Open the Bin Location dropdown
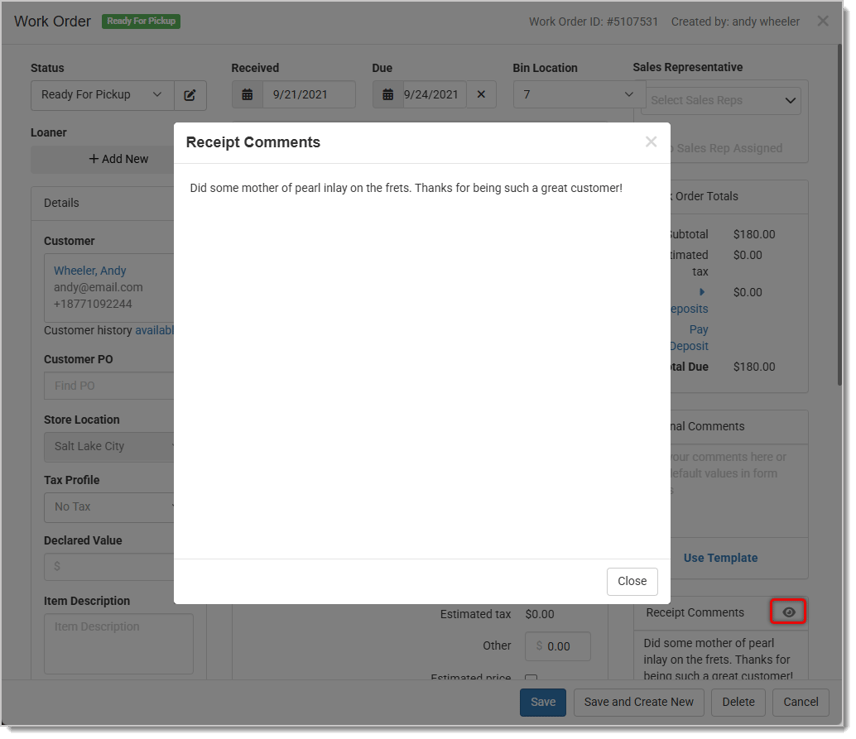 point(578,94)
